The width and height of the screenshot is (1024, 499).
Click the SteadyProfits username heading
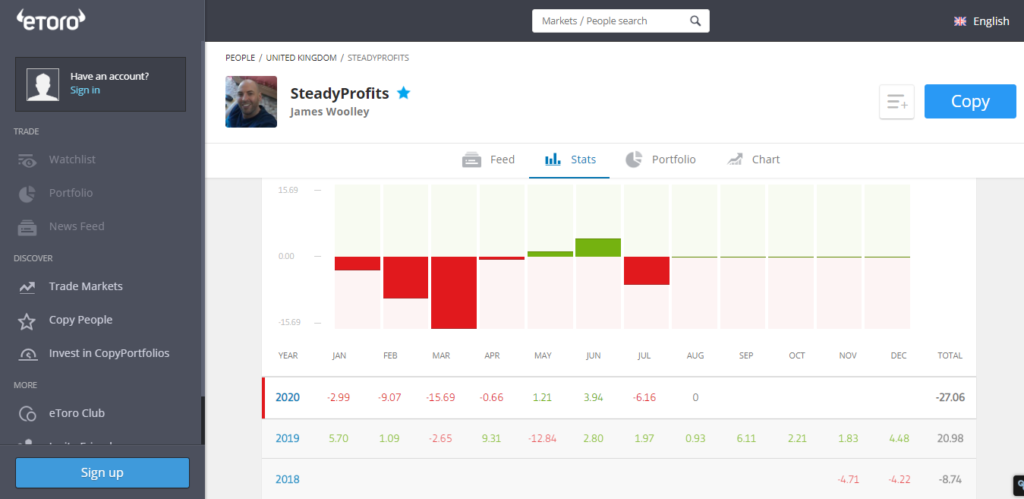point(339,93)
